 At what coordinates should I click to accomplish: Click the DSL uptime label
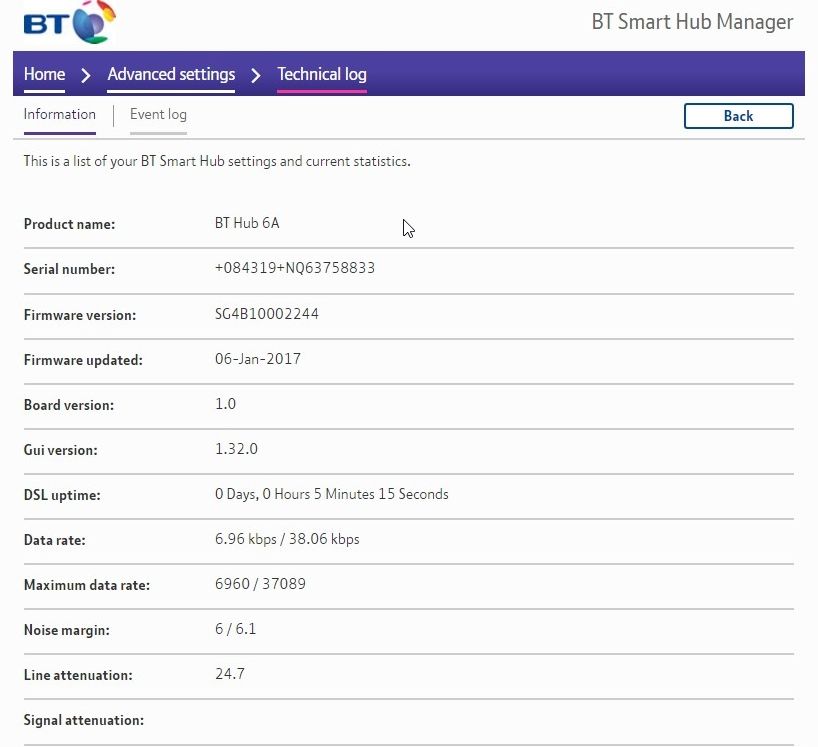pos(62,495)
